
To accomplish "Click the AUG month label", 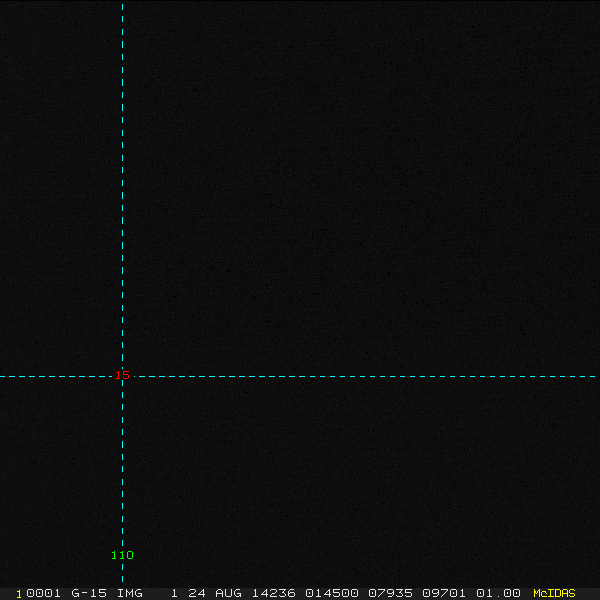I will coord(228,593).
